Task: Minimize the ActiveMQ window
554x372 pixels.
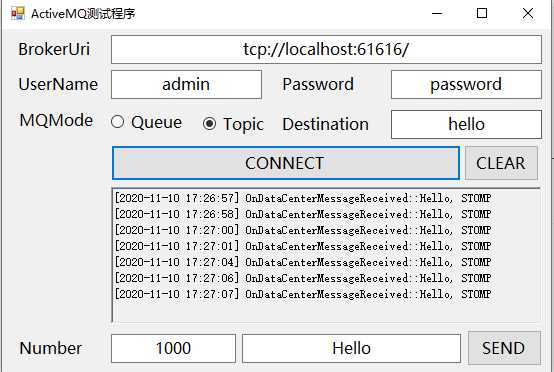Action: pyautogui.click(x=437, y=13)
